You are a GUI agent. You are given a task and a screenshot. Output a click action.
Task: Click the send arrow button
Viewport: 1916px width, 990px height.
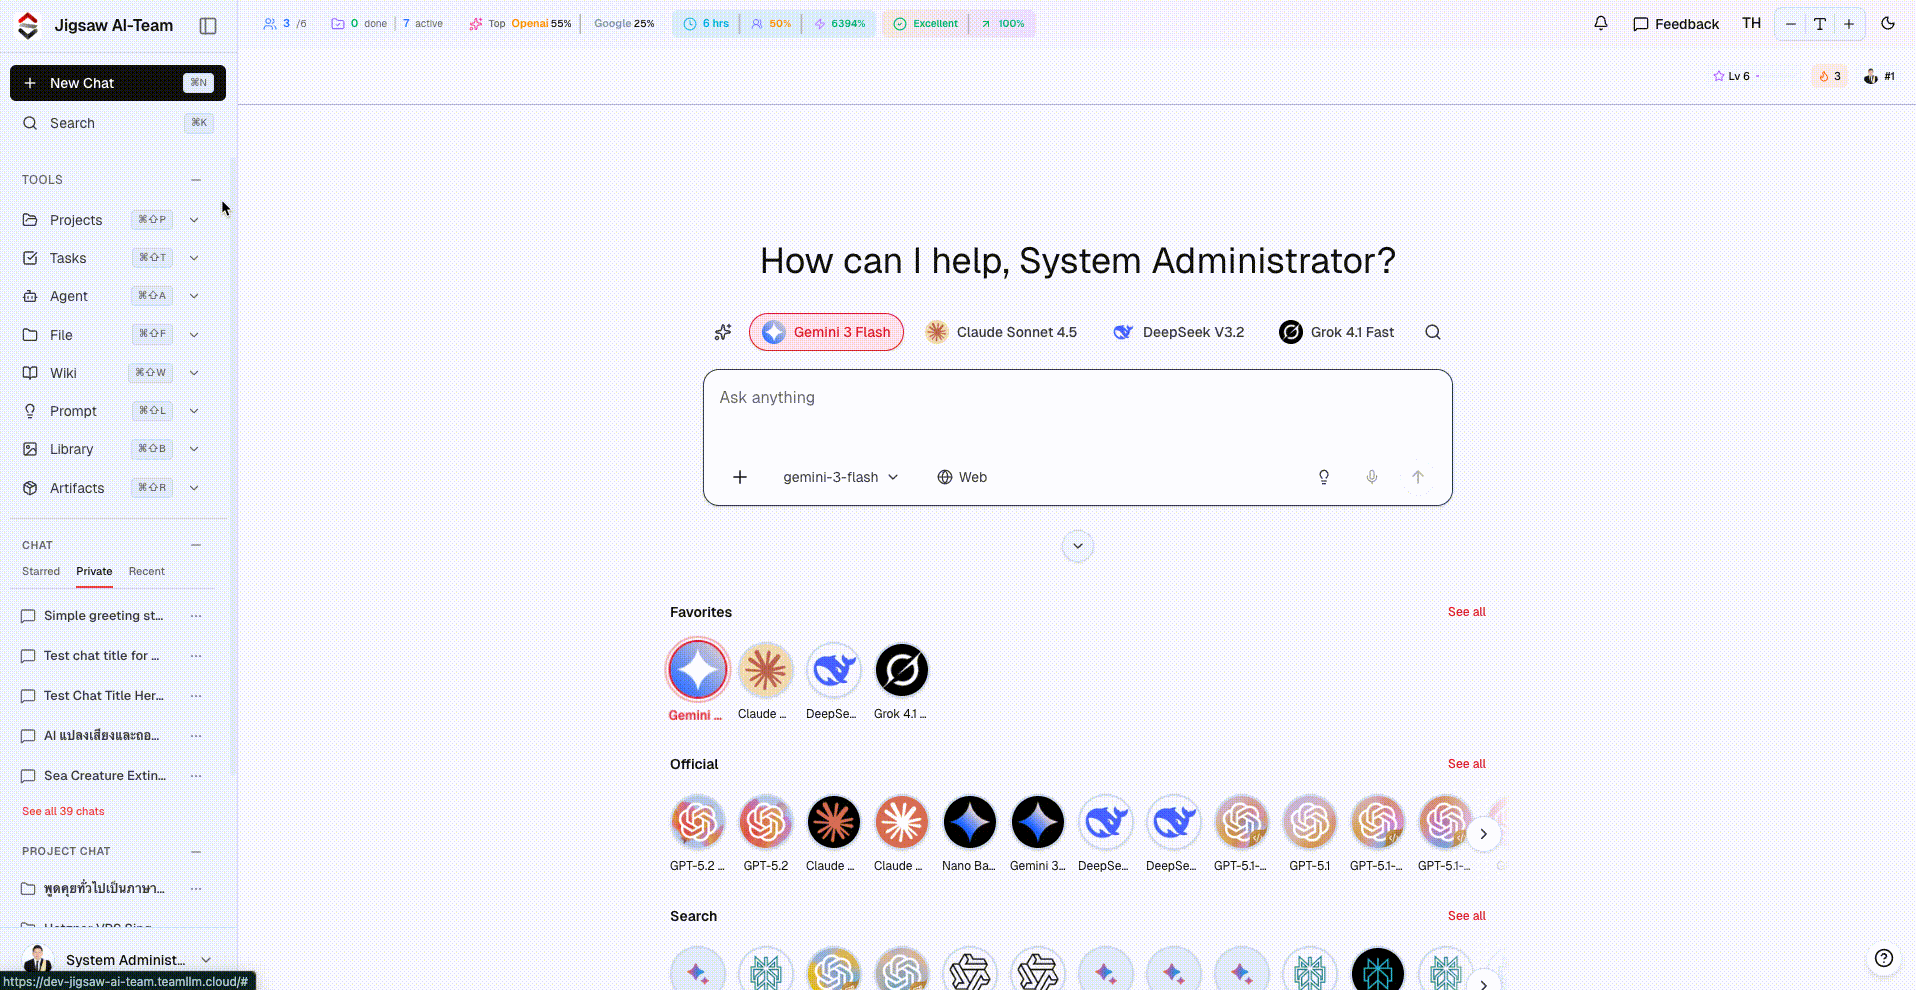tap(1418, 477)
